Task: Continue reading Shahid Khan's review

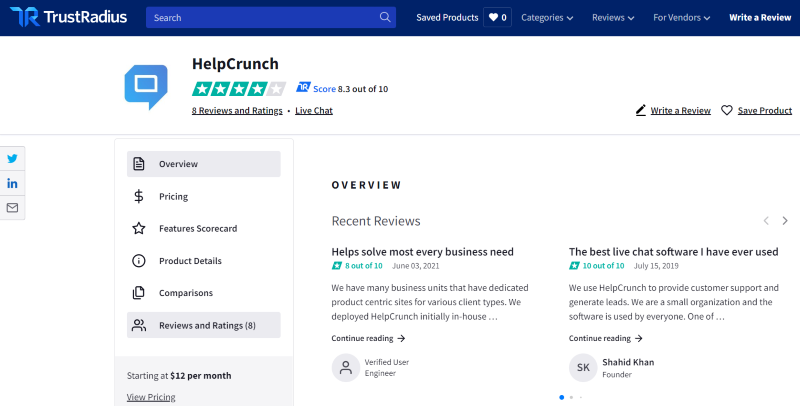Action: [606, 338]
